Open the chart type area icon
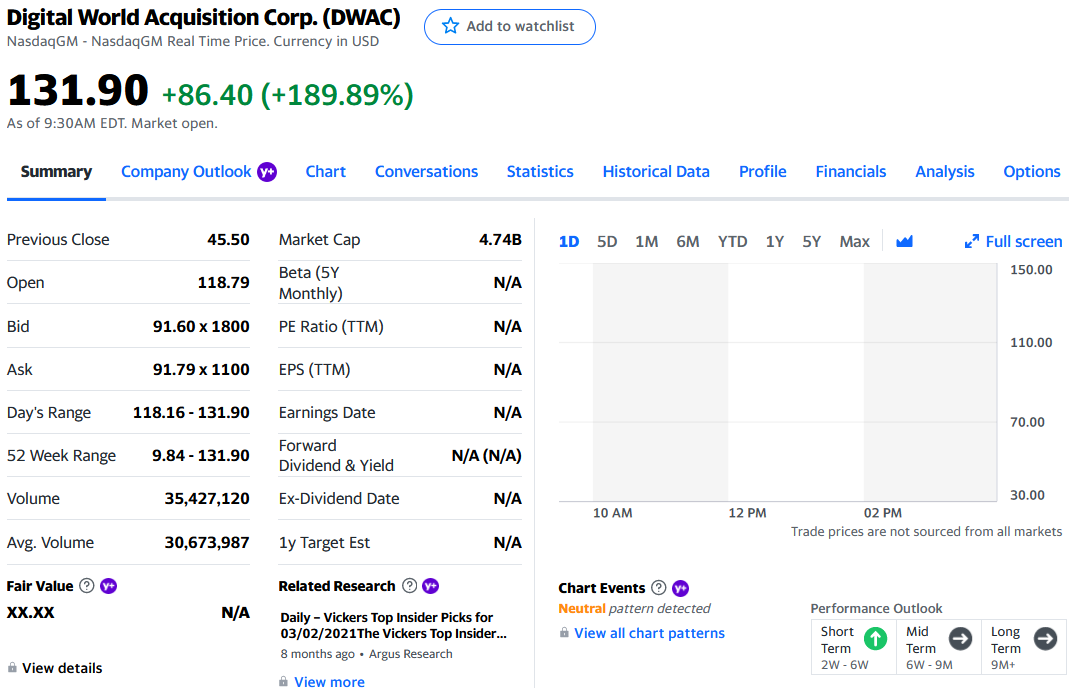 click(904, 241)
